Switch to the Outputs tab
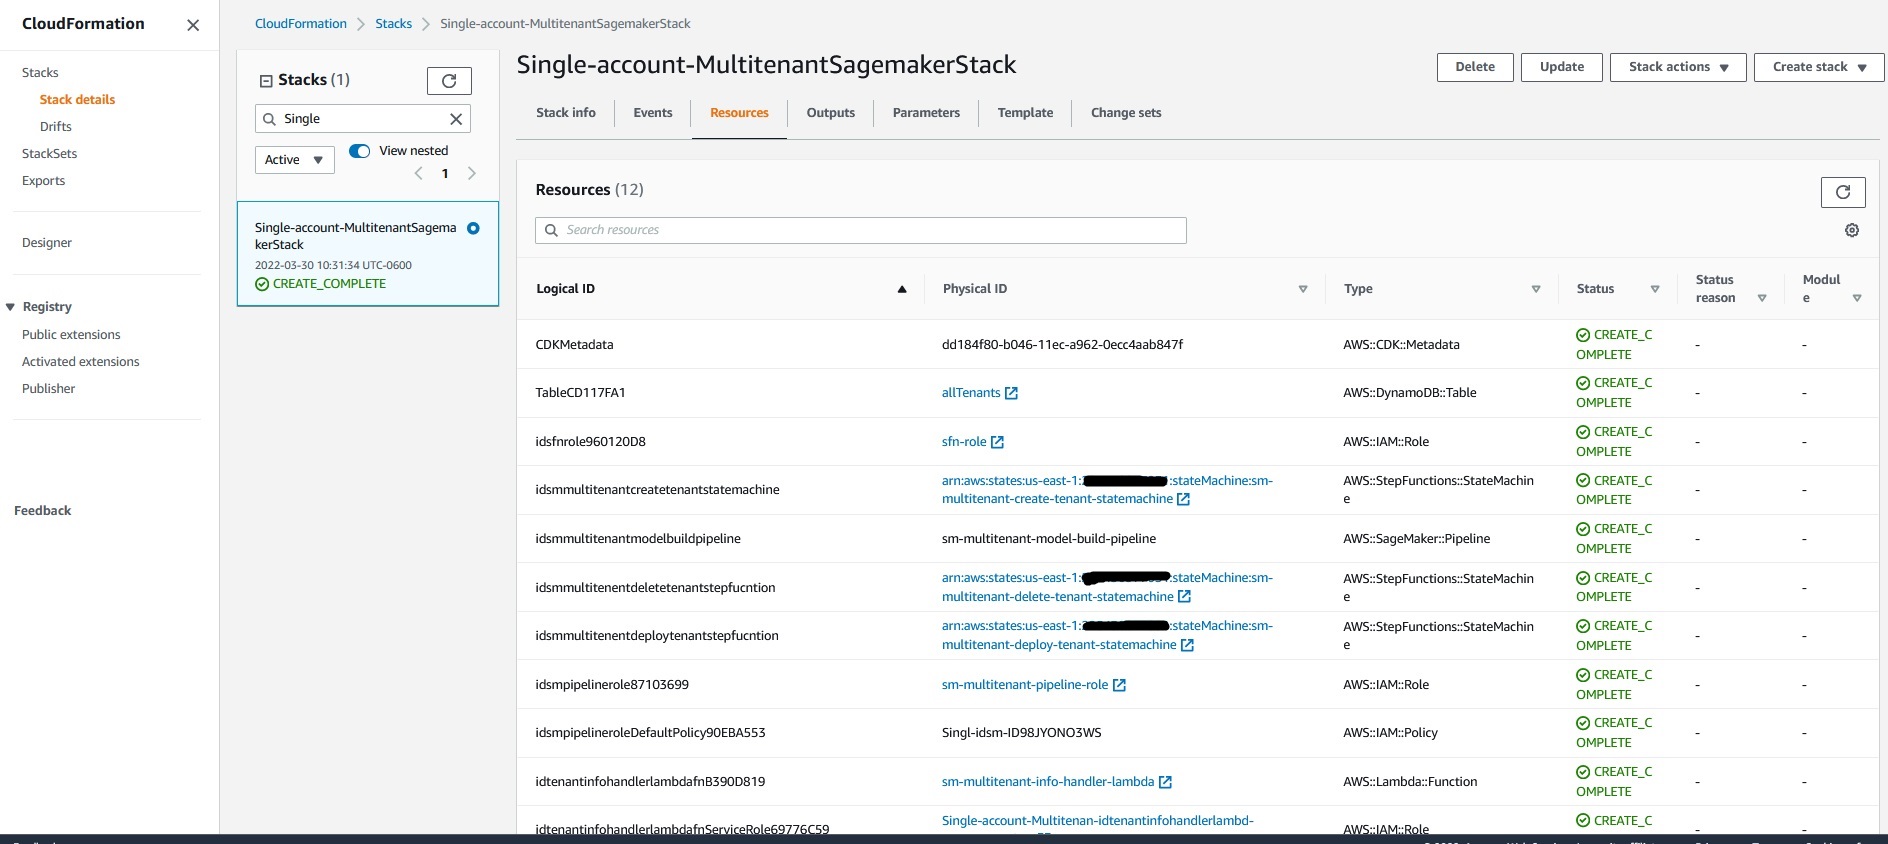 [x=831, y=113]
